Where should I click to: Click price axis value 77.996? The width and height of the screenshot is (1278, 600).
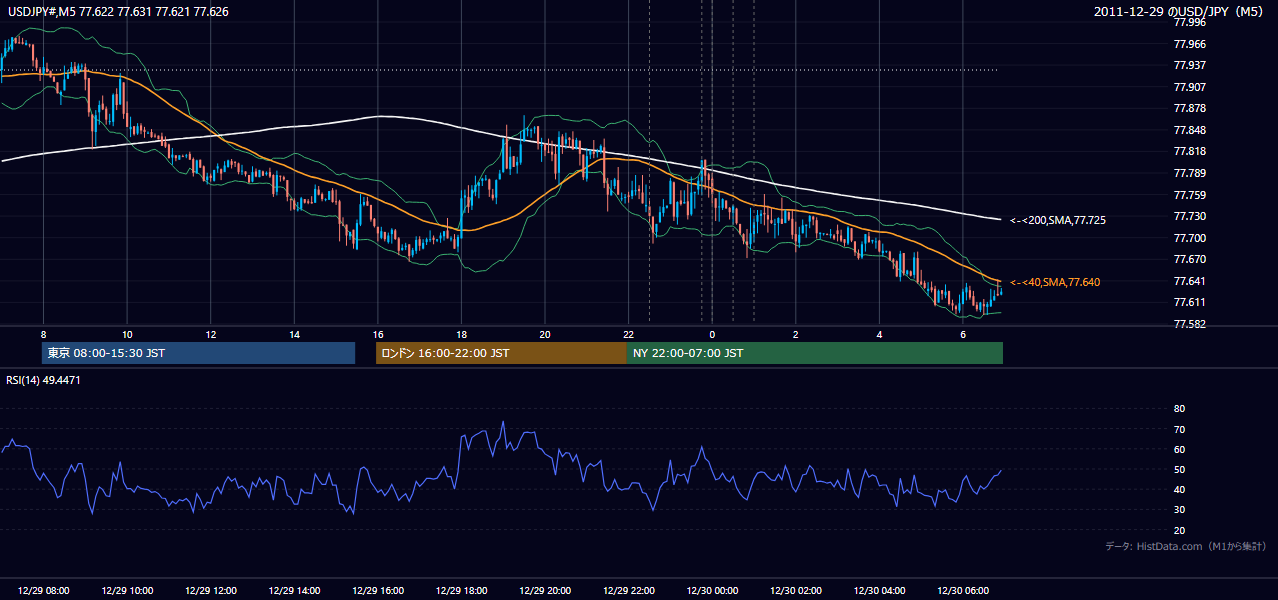coord(1189,22)
